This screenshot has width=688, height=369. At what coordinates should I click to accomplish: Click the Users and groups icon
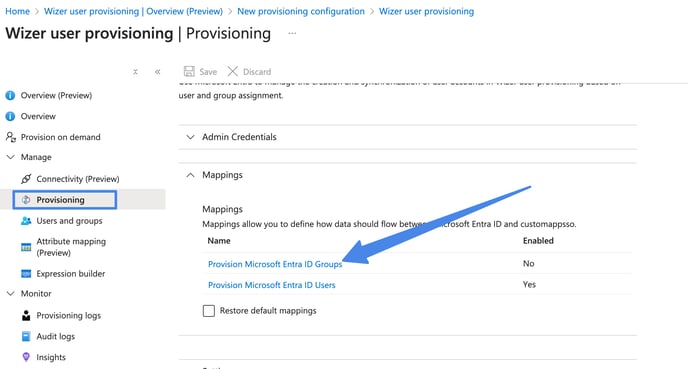[26, 221]
